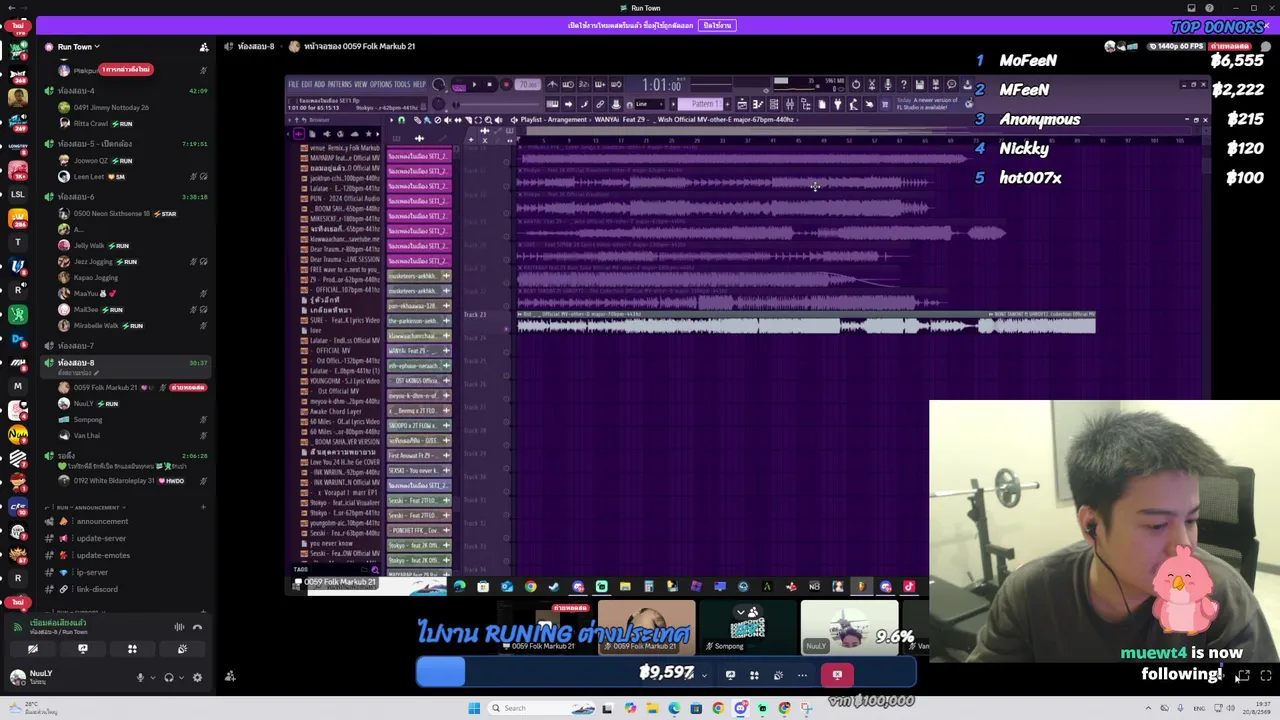Click the Thai notification banner button
The width and height of the screenshot is (1280, 720).
pyautogui.click(x=717, y=25)
